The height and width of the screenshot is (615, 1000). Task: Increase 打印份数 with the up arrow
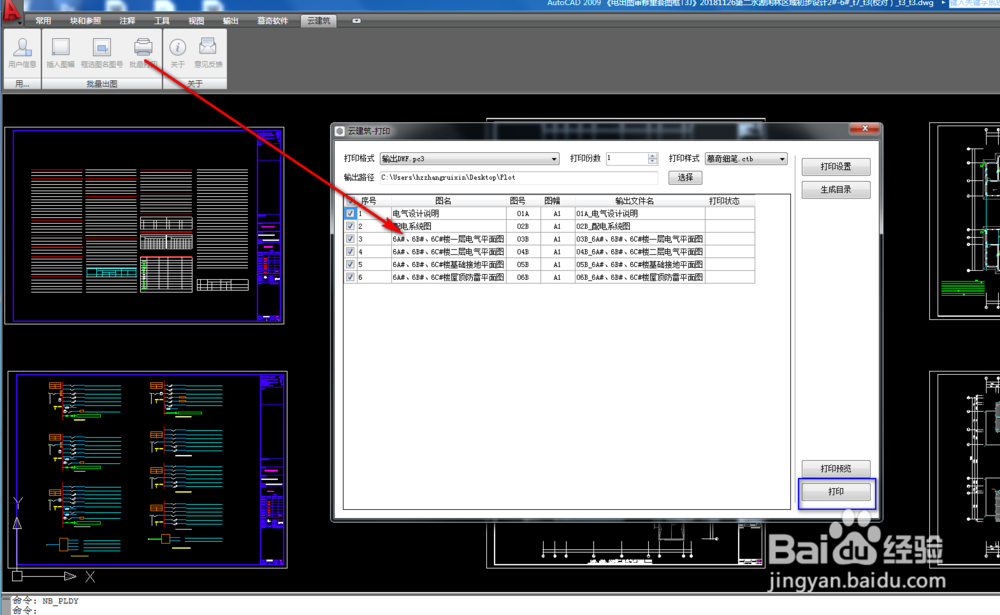652,156
